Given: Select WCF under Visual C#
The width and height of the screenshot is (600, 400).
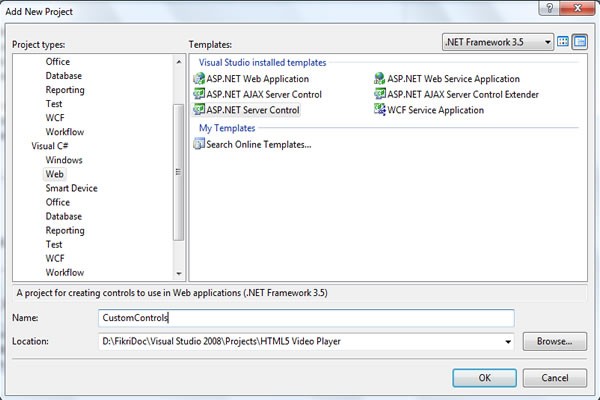Looking at the screenshot, I should click(55, 258).
